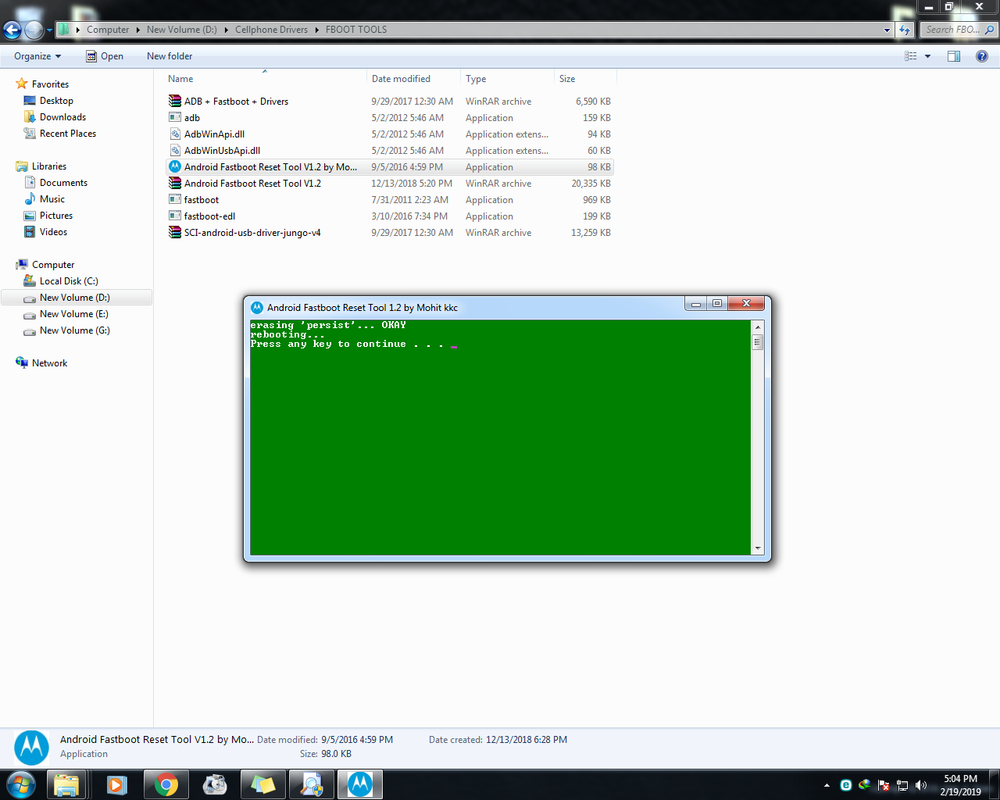
Task: Select Computer in navigation pane
Action: pyautogui.click(x=53, y=265)
